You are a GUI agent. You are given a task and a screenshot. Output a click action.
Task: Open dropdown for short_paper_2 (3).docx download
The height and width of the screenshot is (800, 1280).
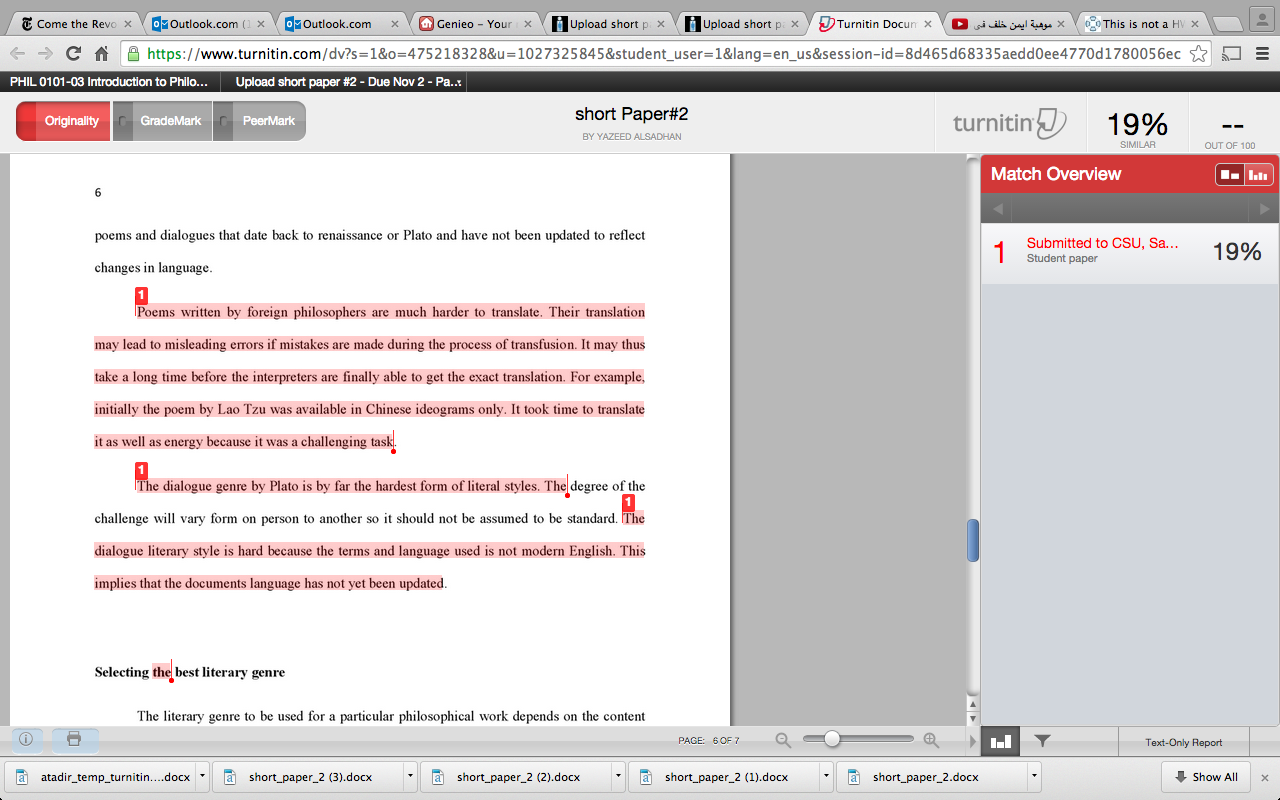click(x=410, y=776)
